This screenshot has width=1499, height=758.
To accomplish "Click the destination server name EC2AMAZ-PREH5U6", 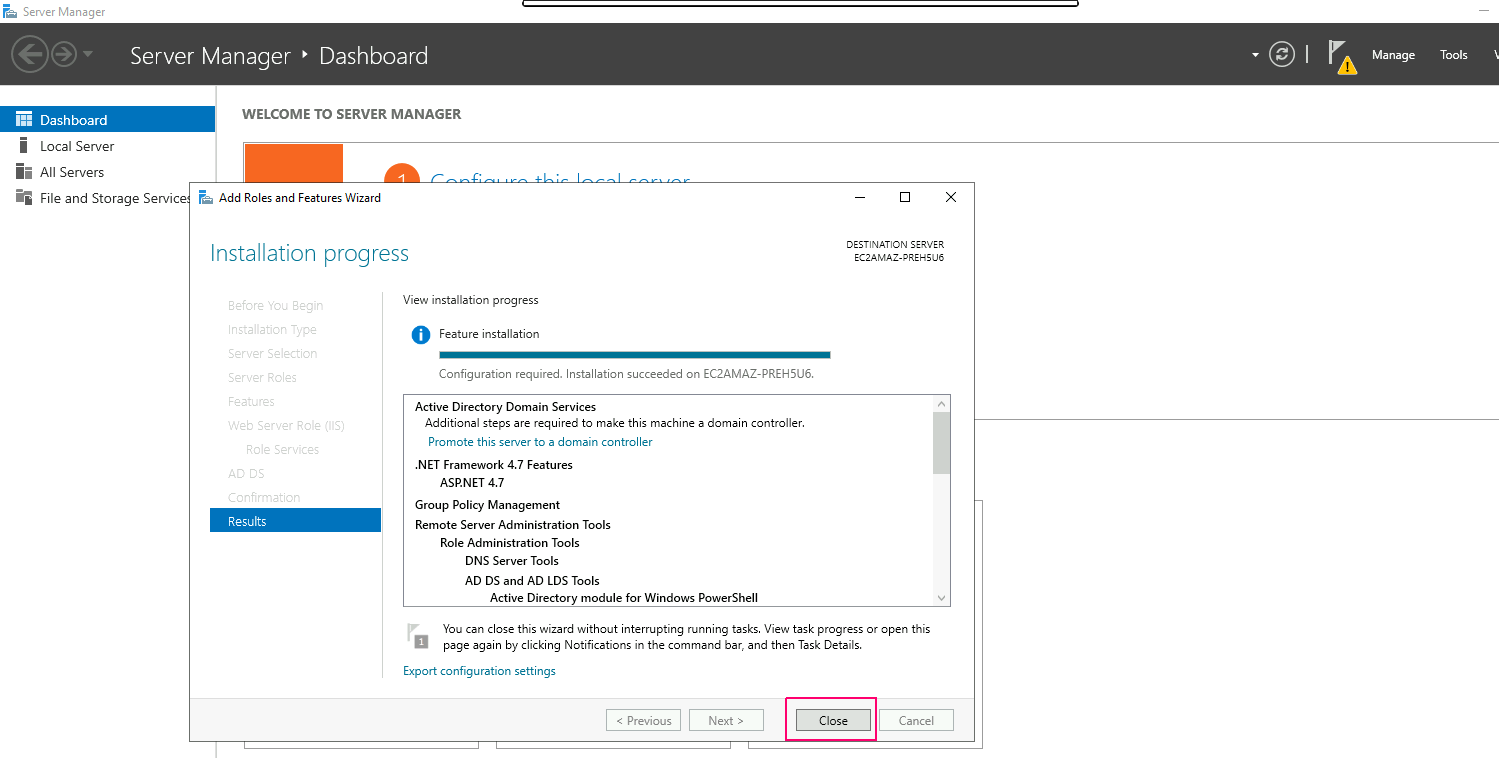I will point(898,257).
